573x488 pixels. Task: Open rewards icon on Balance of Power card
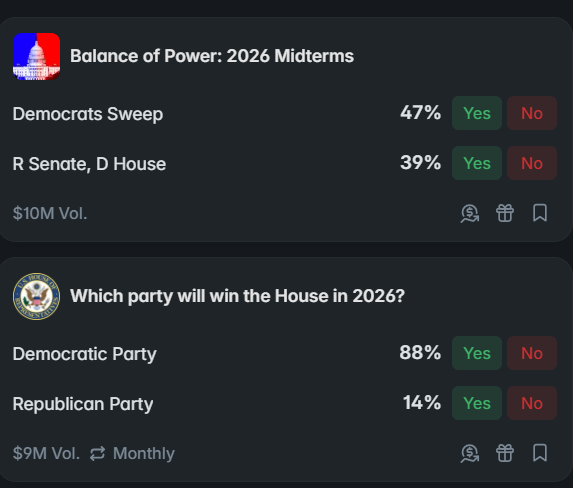pos(470,213)
